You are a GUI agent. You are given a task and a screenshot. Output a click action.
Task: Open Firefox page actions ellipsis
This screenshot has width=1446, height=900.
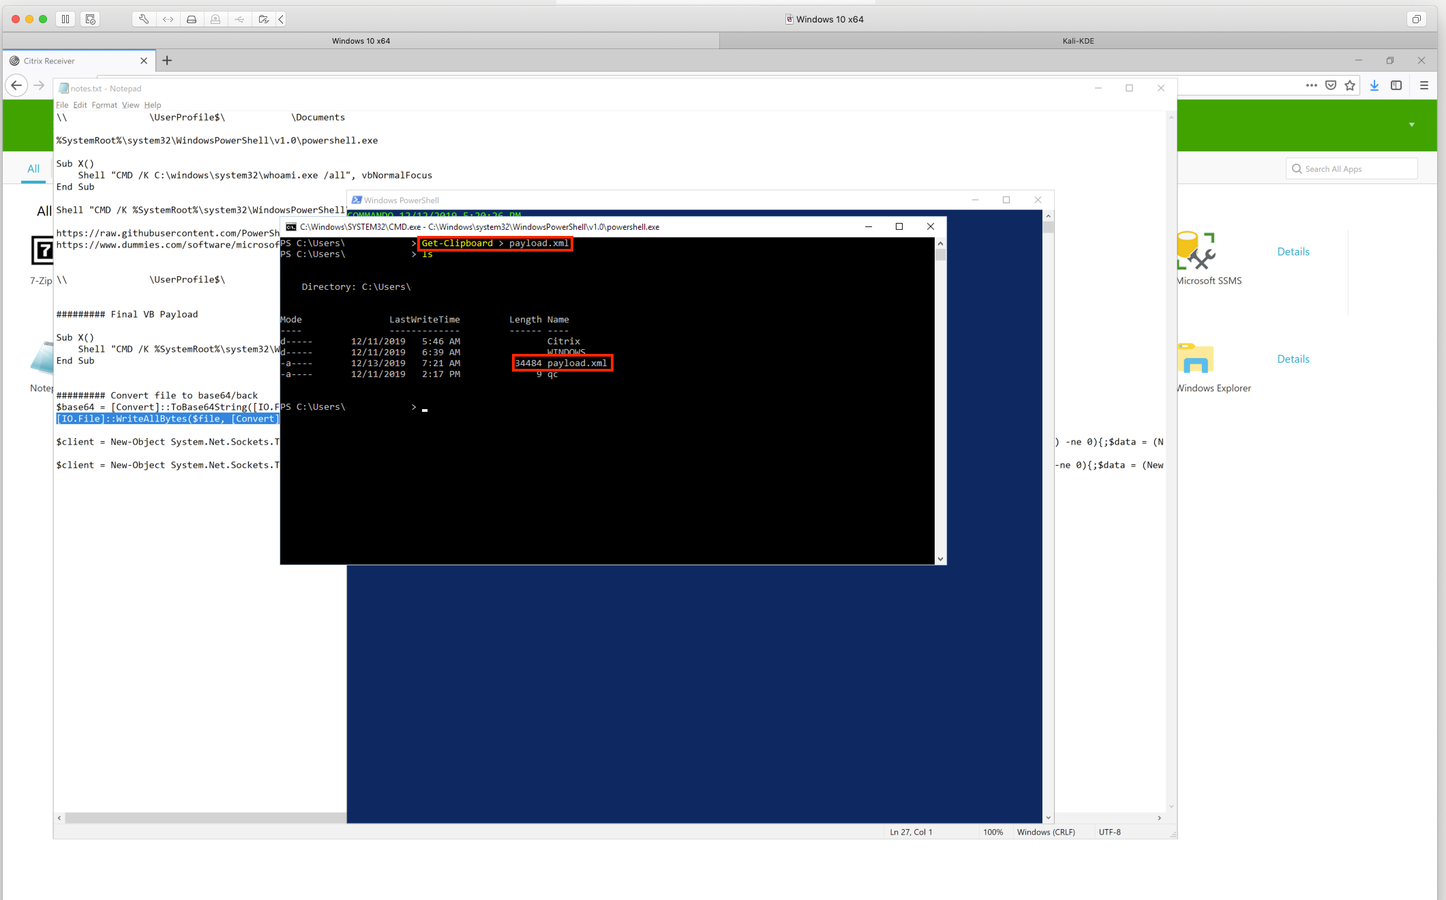click(1311, 86)
